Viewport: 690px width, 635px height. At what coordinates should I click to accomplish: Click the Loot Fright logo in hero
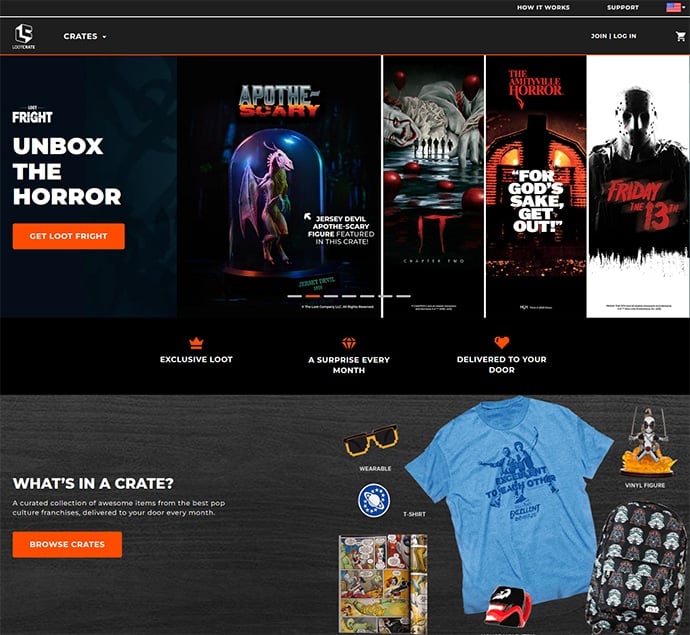32,114
